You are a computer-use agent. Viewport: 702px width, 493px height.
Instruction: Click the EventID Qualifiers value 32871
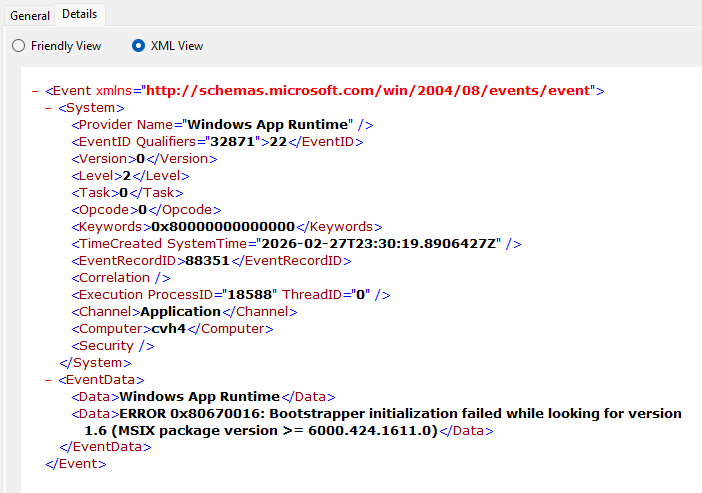click(232, 141)
